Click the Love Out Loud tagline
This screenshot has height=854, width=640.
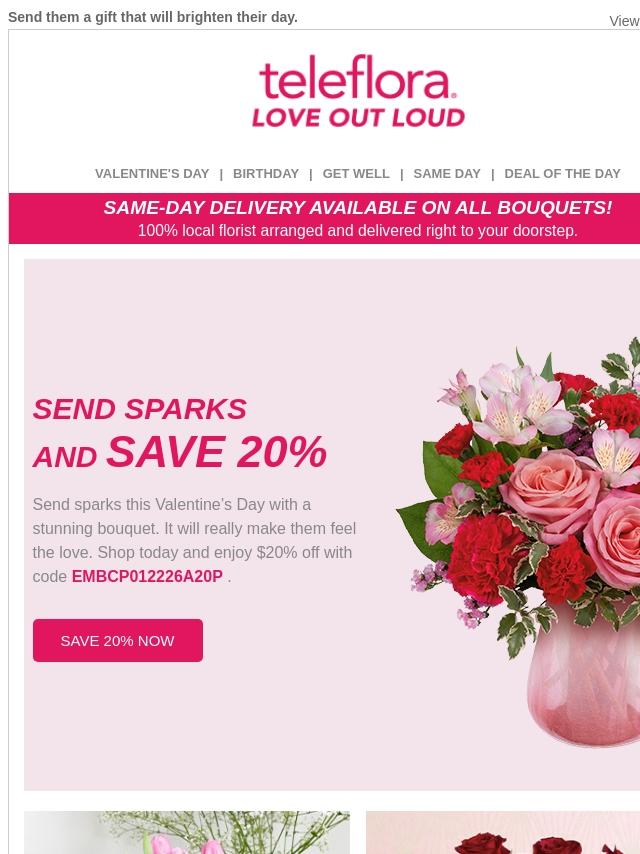coord(358,117)
